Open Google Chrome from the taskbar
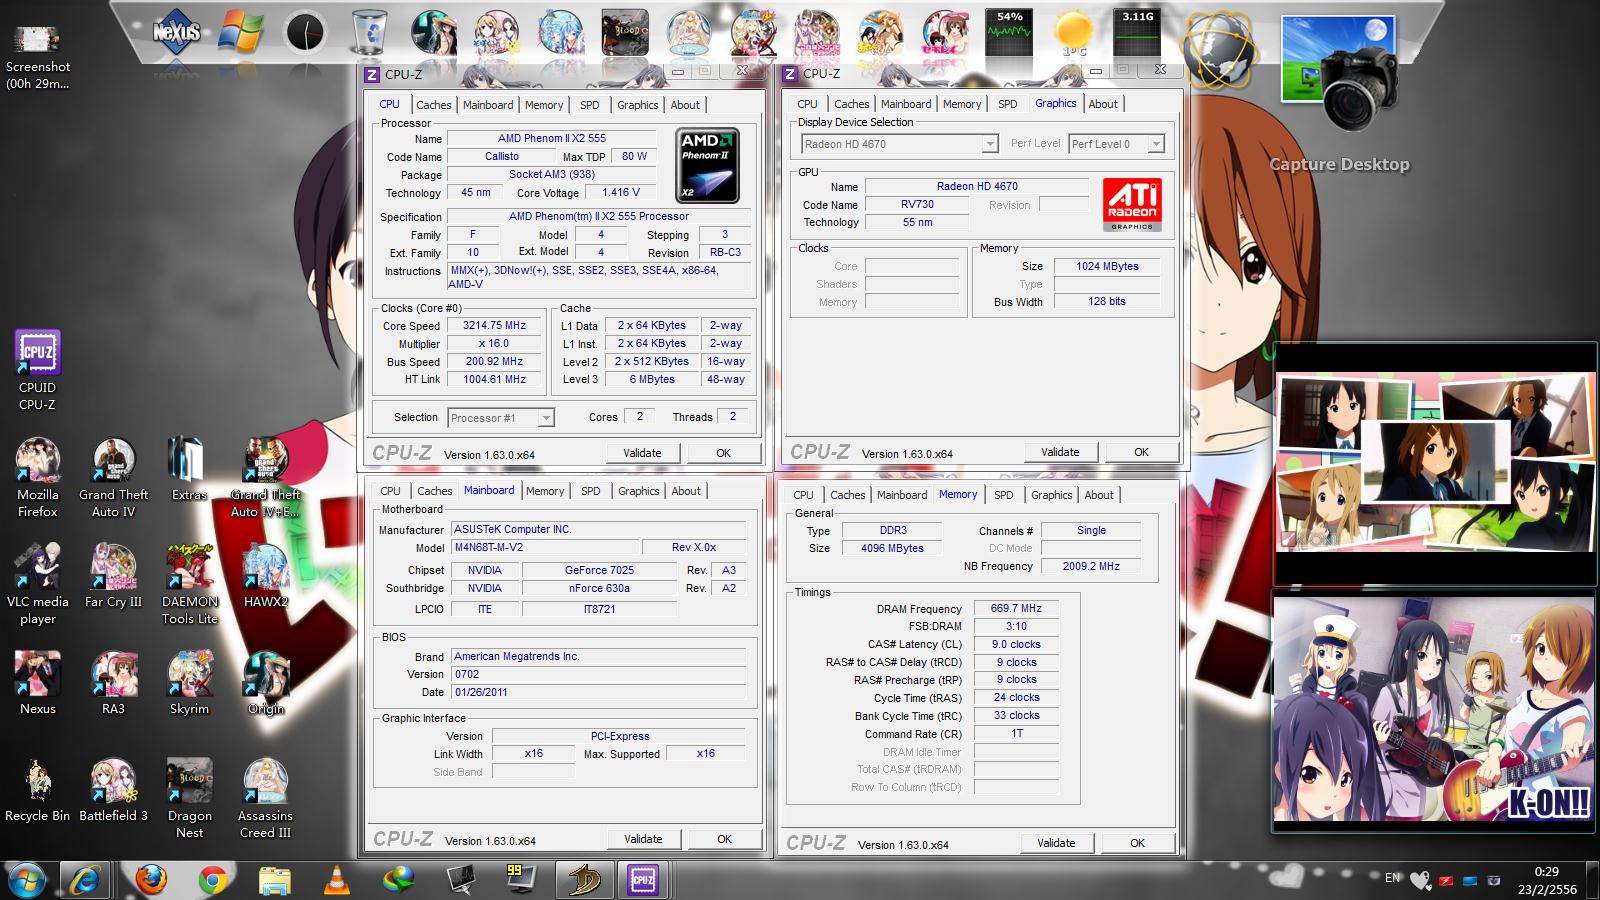1600x900 pixels. coord(212,880)
